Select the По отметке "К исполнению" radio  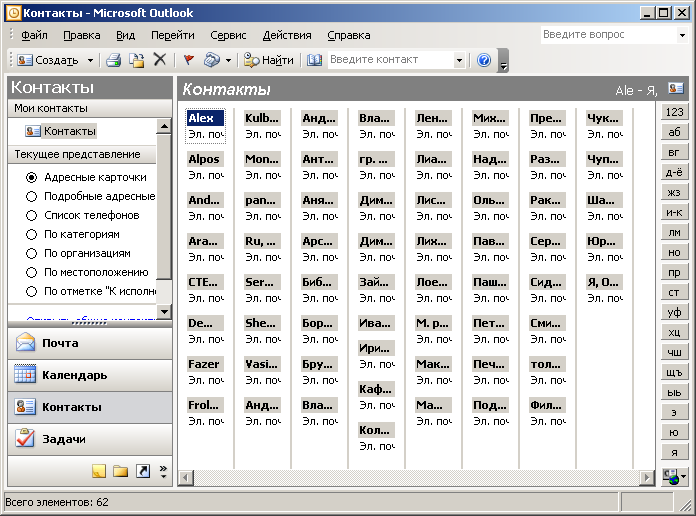coord(32,291)
